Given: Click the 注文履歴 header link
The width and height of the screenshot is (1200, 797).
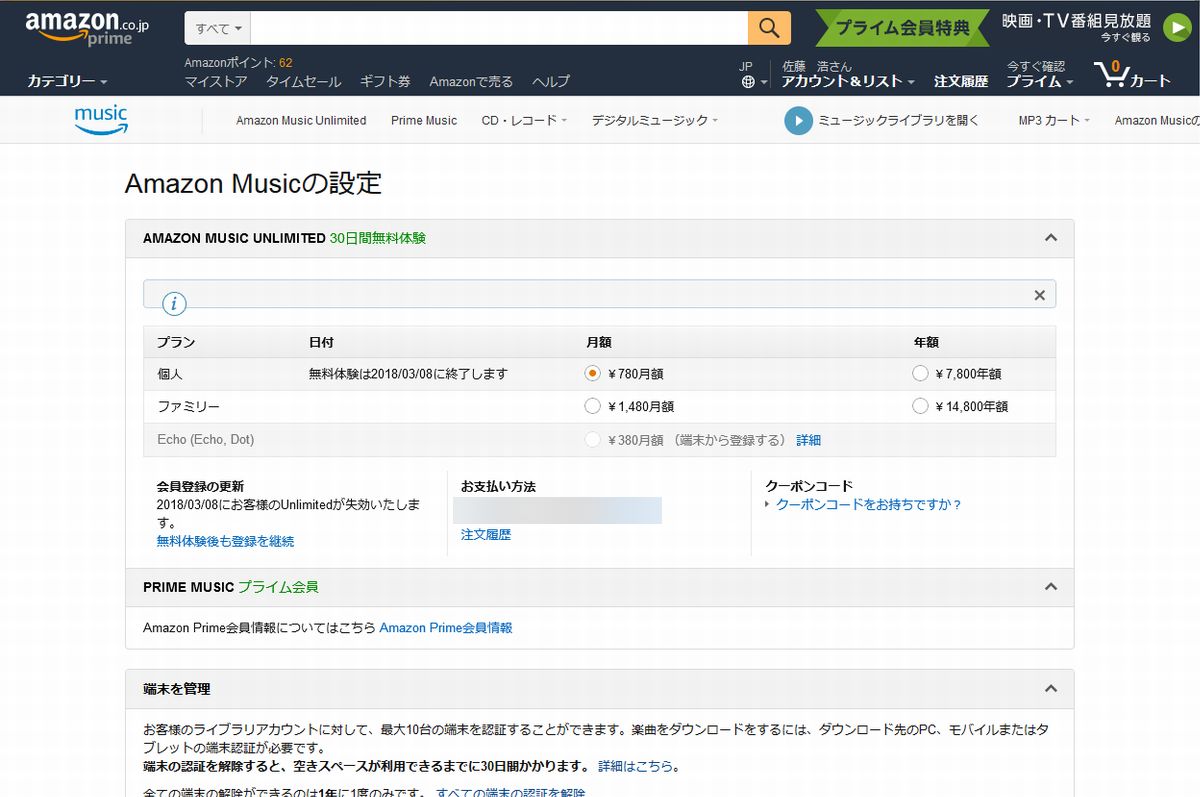Looking at the screenshot, I should pos(961,82).
